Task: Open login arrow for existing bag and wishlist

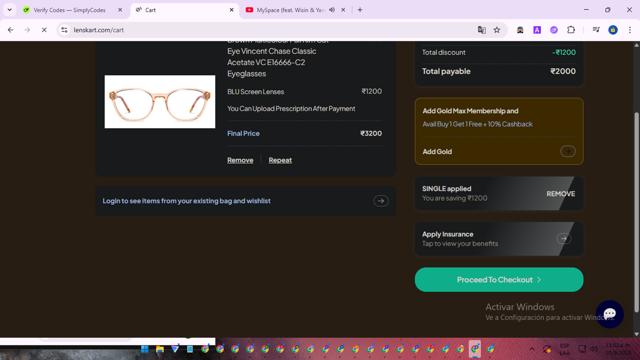Action: [x=381, y=201]
